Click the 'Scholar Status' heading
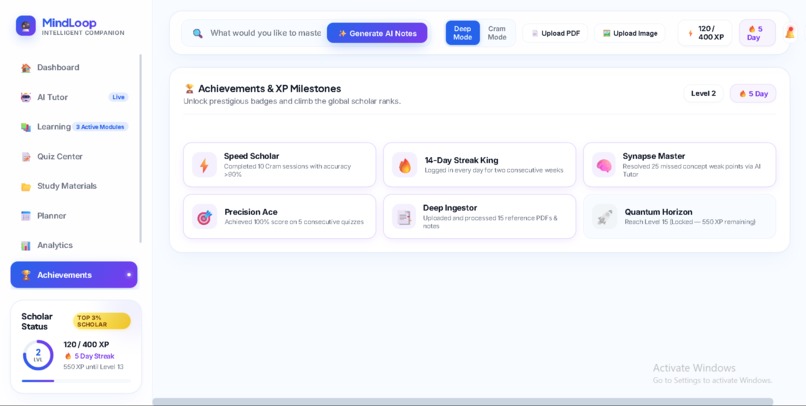806x406 pixels. click(x=37, y=322)
